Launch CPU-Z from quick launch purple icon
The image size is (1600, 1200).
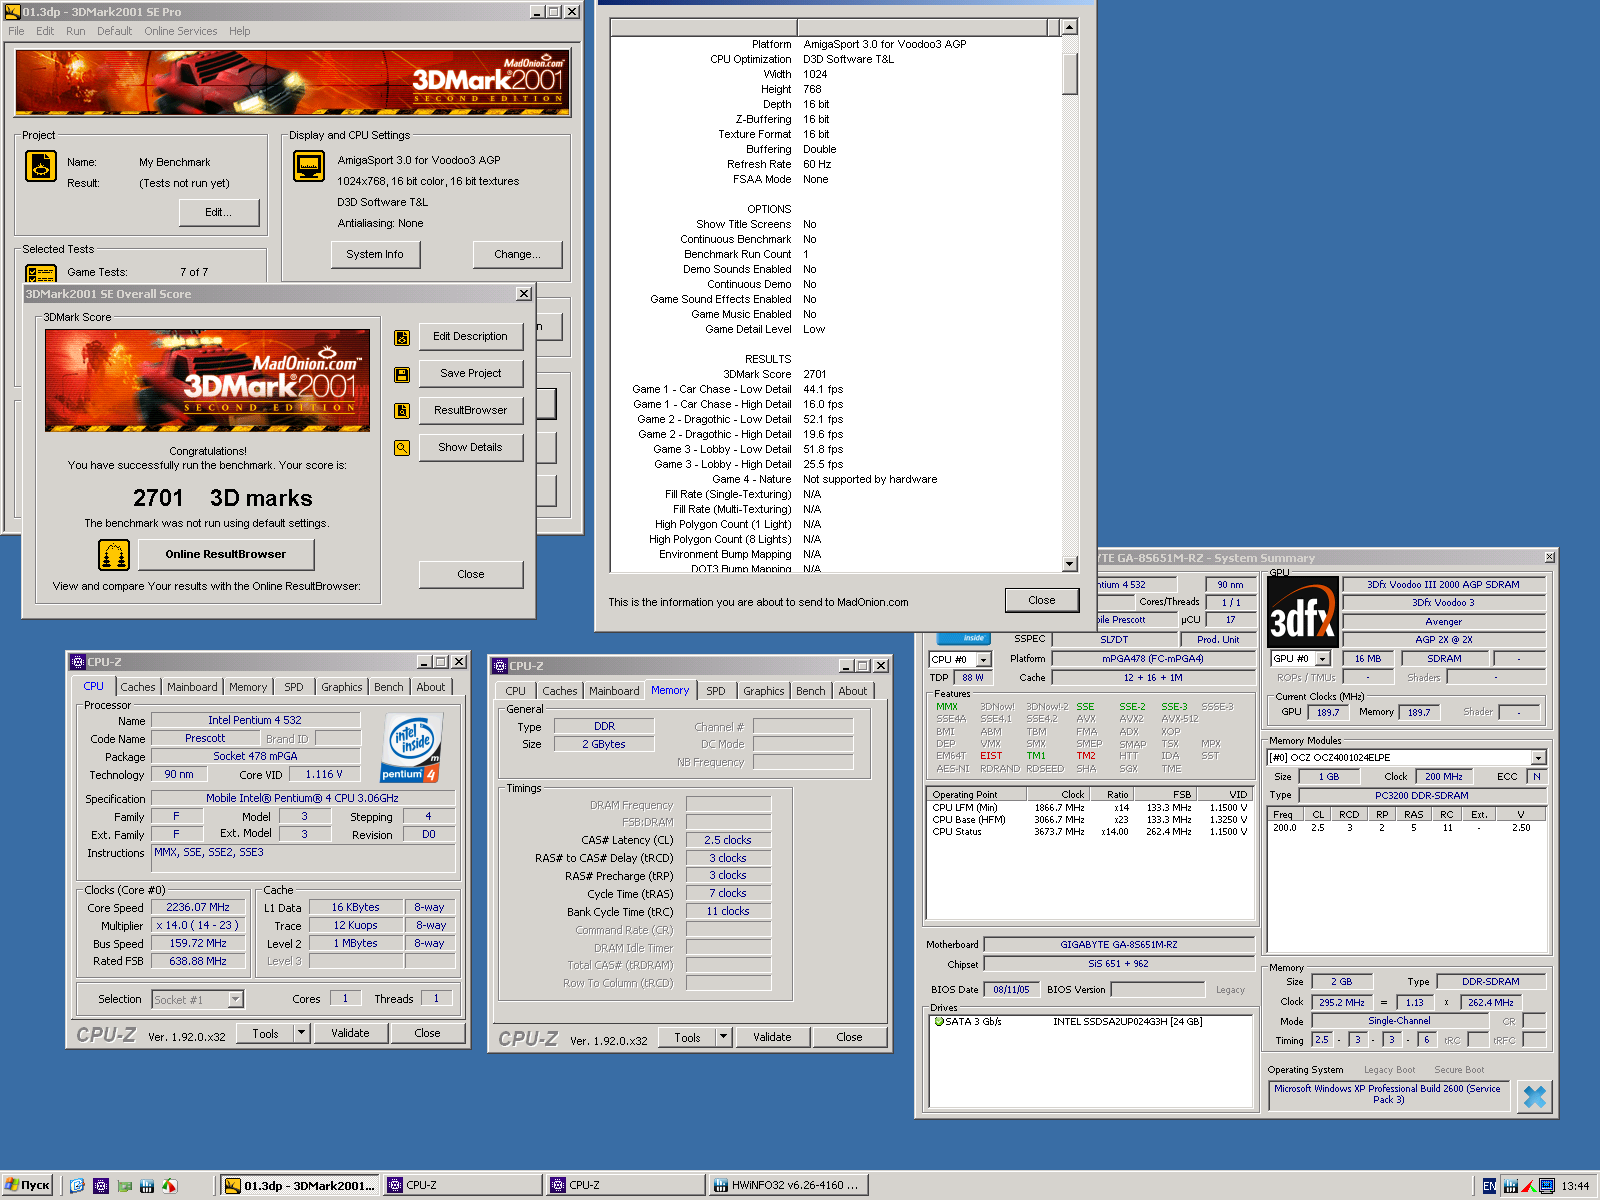coord(101,1186)
